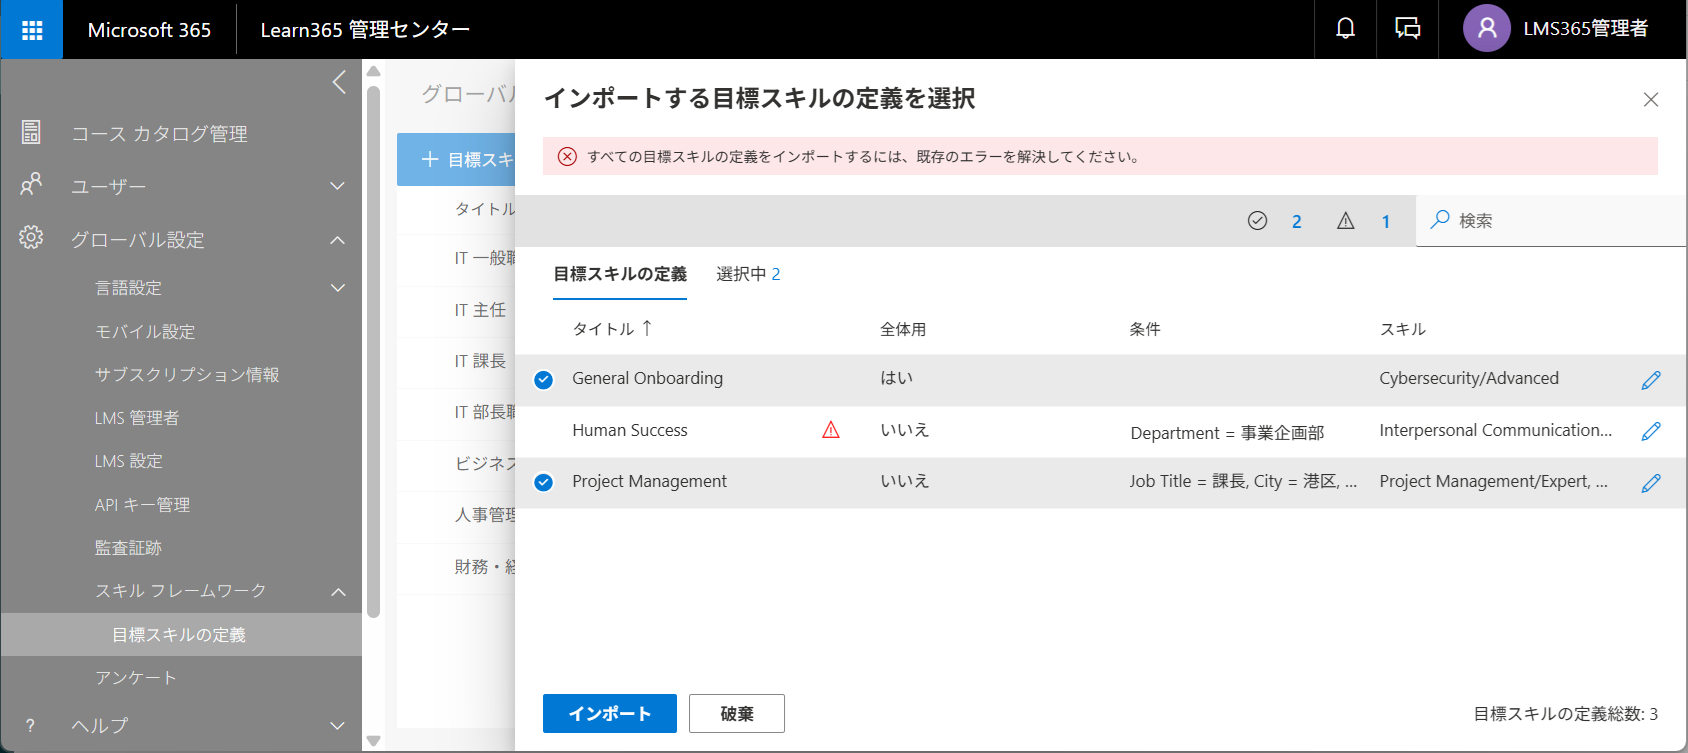This screenshot has width=1688, height=753.
Task: Filter by warning triangle icon
Action: pos(1346,221)
